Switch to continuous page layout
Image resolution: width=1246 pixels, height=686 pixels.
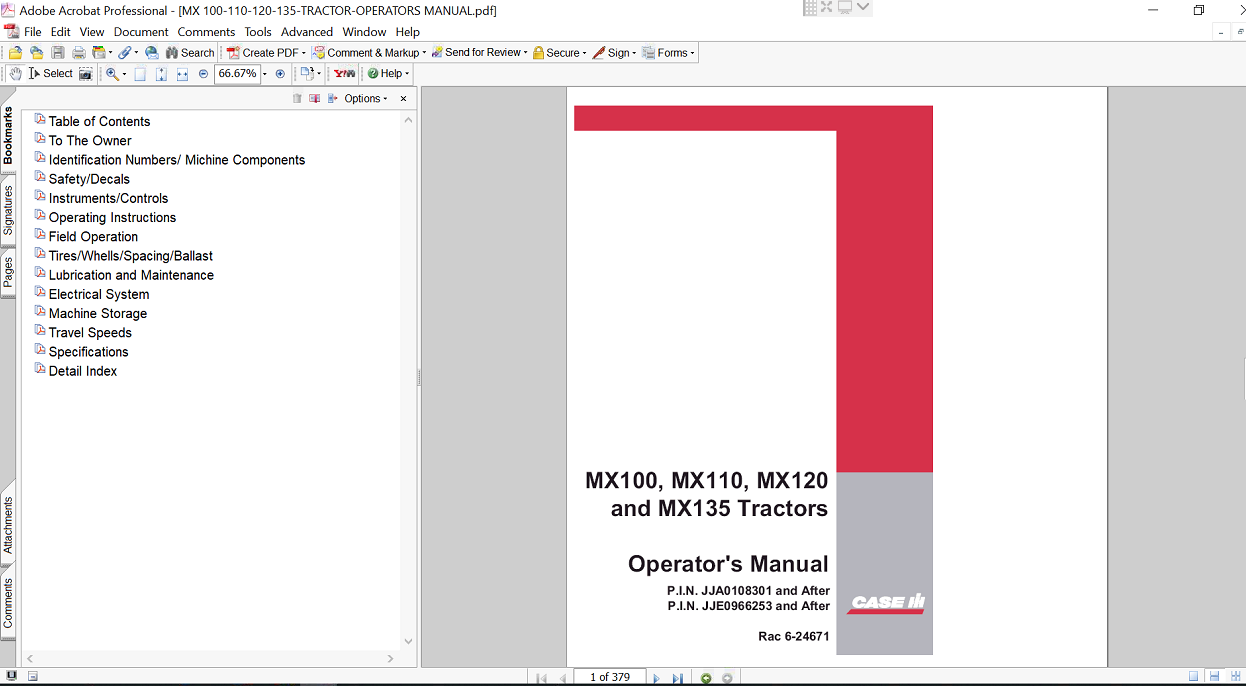pyautogui.click(x=1213, y=678)
